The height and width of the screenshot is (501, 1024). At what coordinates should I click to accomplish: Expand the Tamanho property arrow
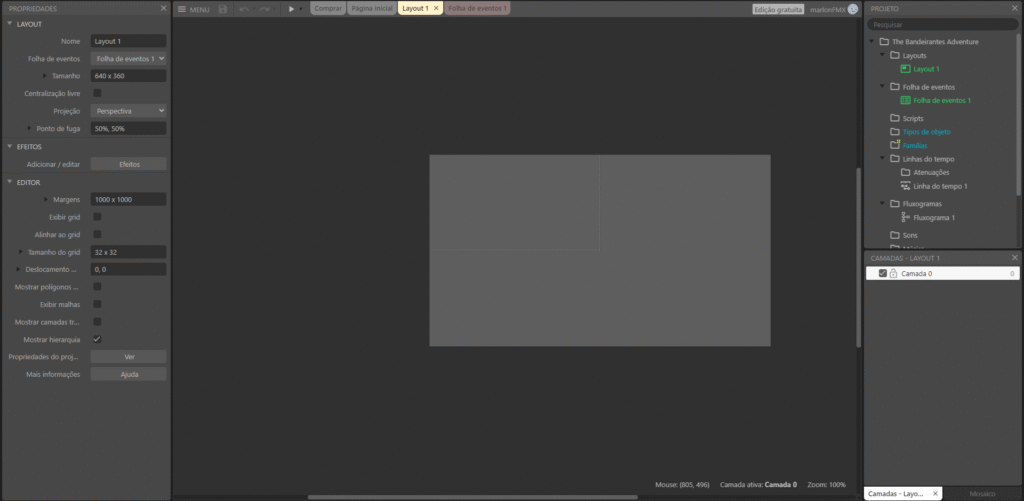(x=45, y=76)
